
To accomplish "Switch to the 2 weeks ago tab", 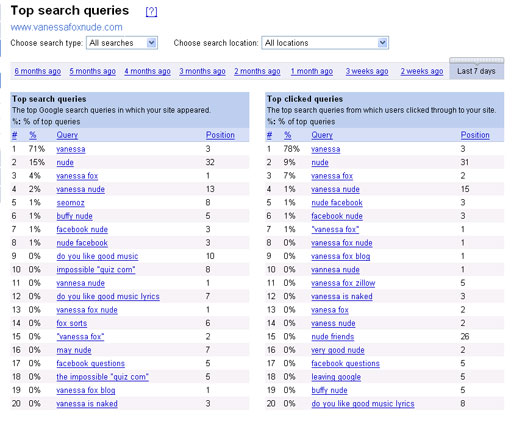I will pos(422,71).
